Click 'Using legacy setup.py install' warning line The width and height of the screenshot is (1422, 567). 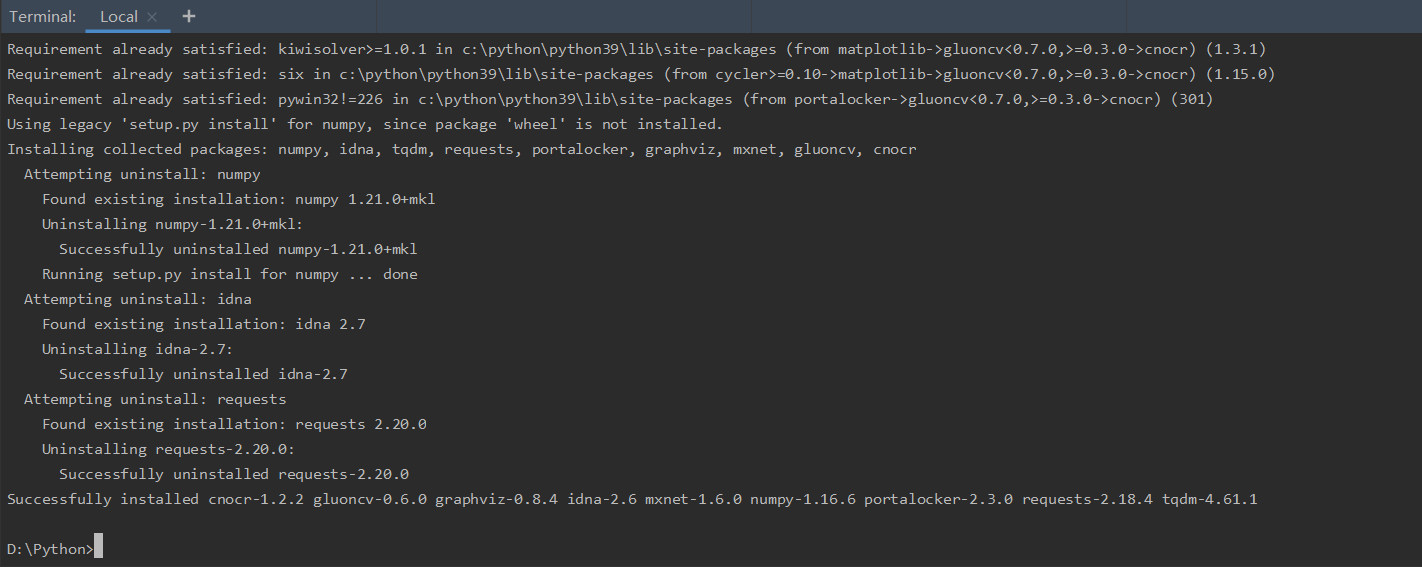pyautogui.click(x=365, y=124)
